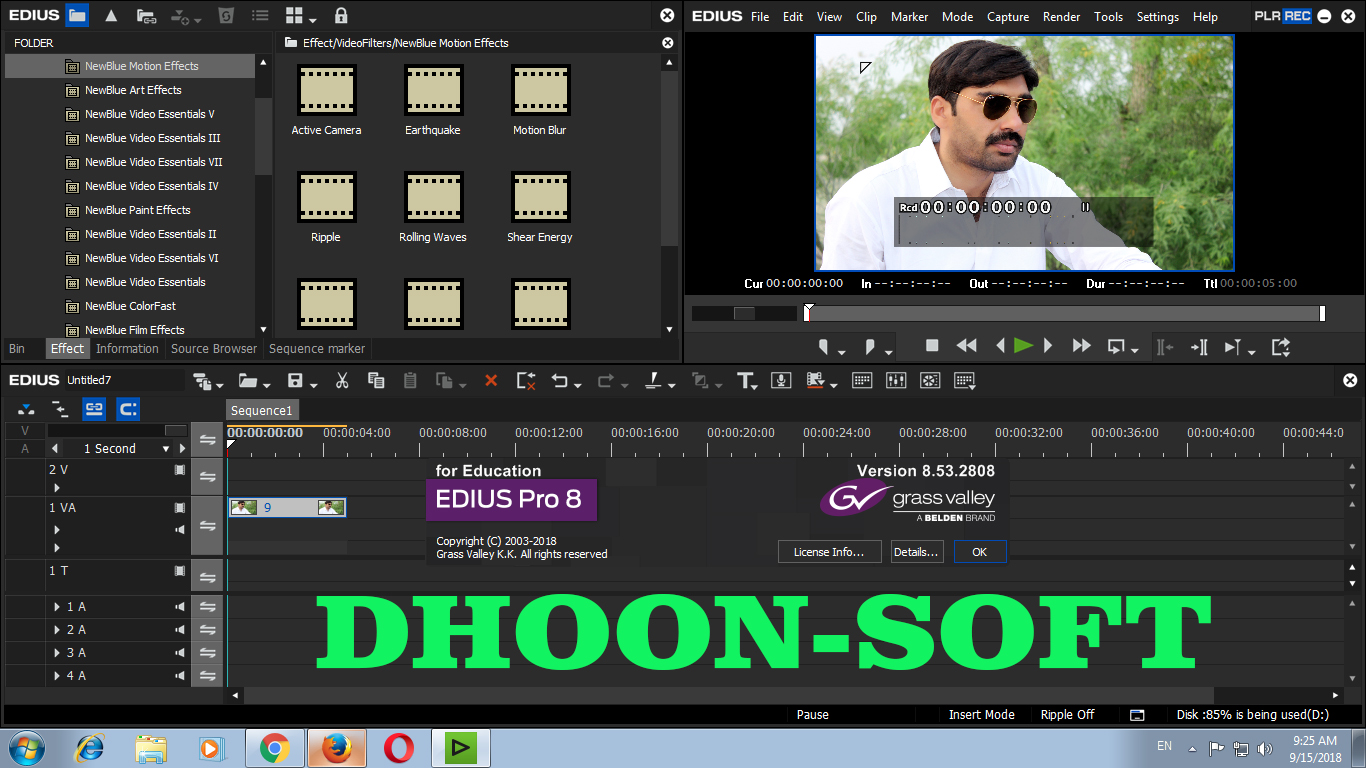The image size is (1366, 768).
Task: Mute audio on track 4 A
Action: tap(181, 676)
